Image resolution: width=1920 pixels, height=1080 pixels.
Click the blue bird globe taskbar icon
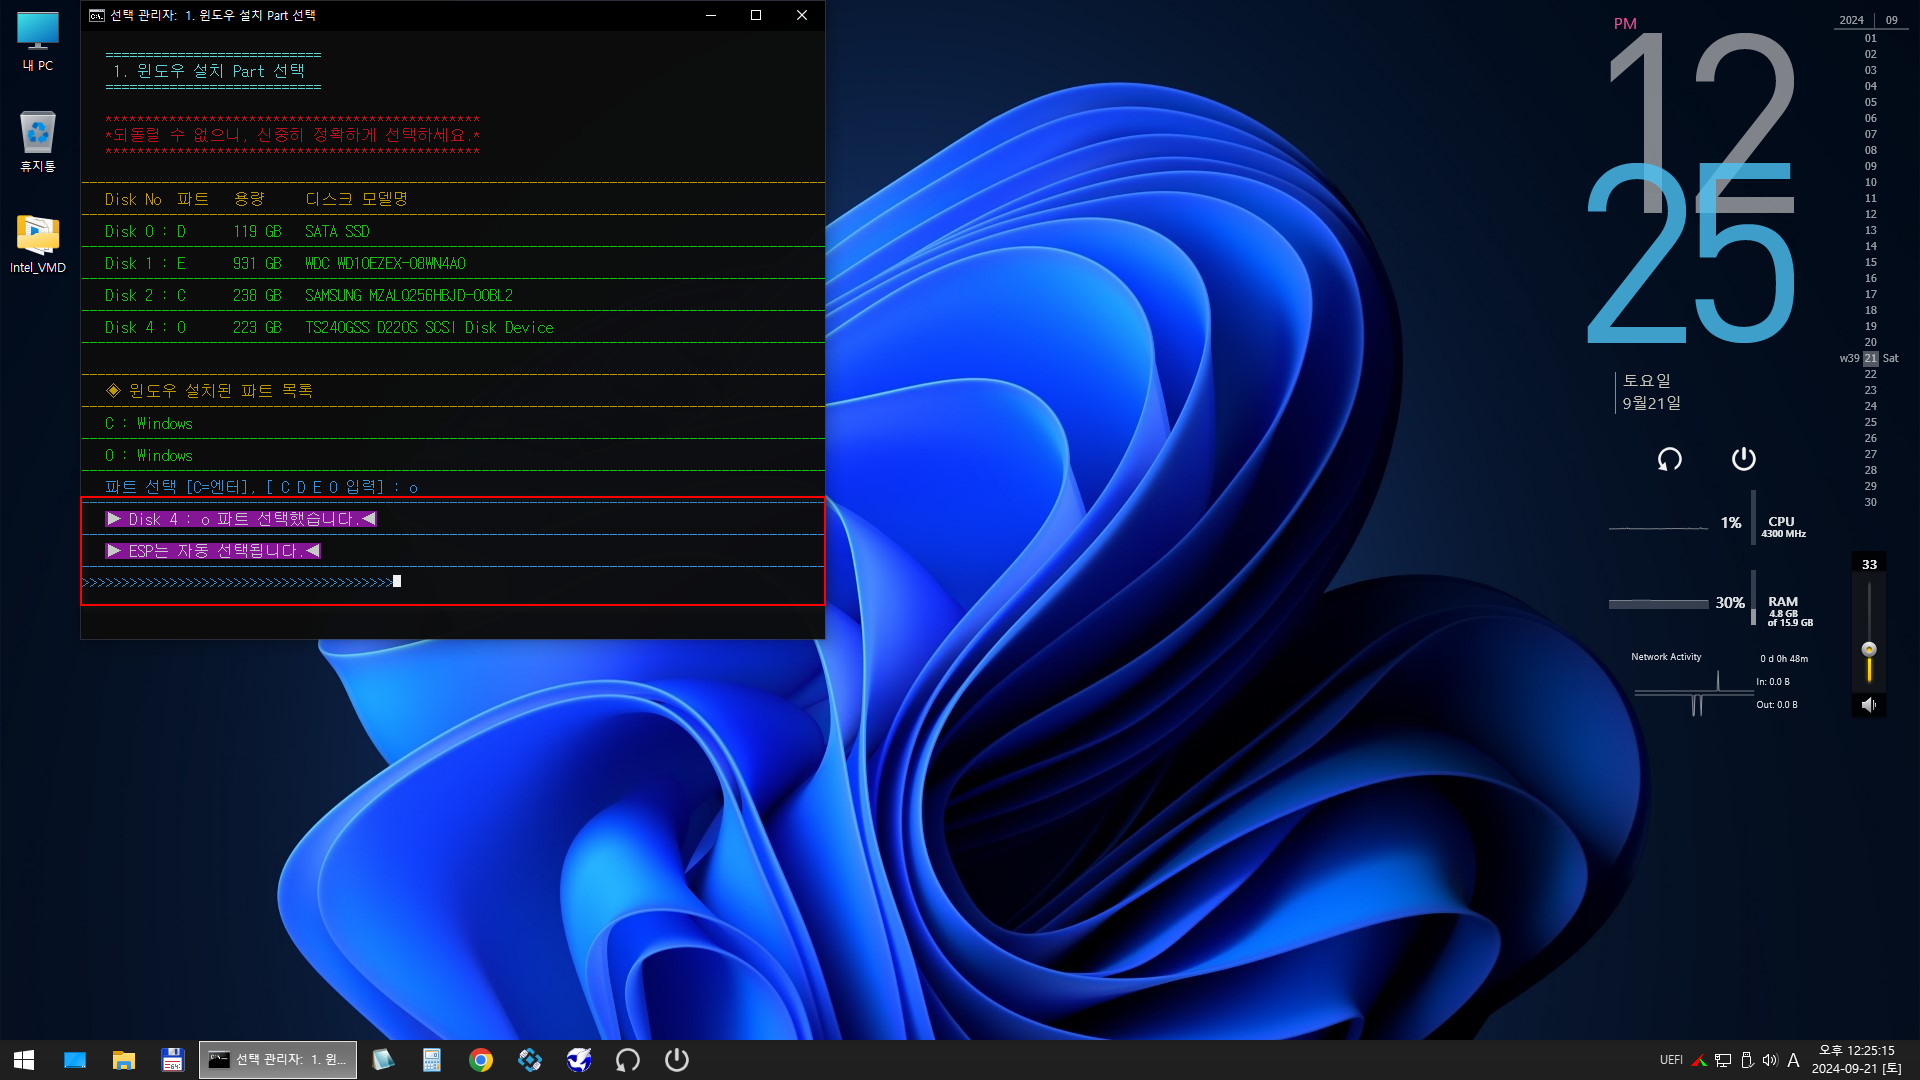(579, 1060)
